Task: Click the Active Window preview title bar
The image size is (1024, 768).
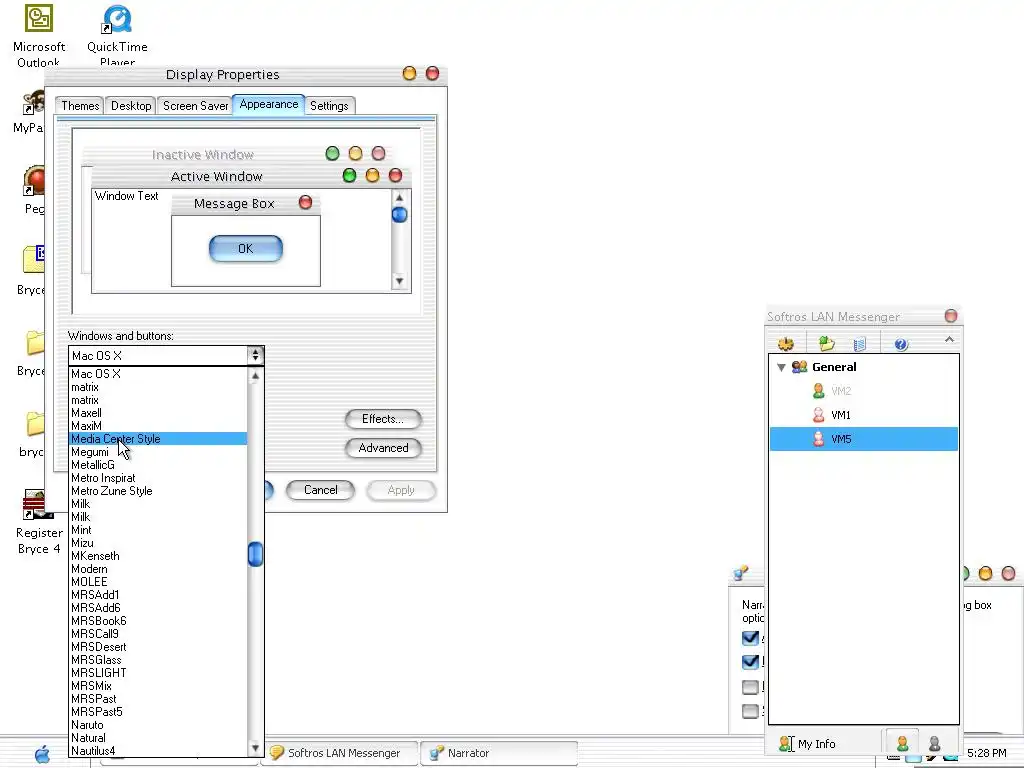Action: (251, 176)
